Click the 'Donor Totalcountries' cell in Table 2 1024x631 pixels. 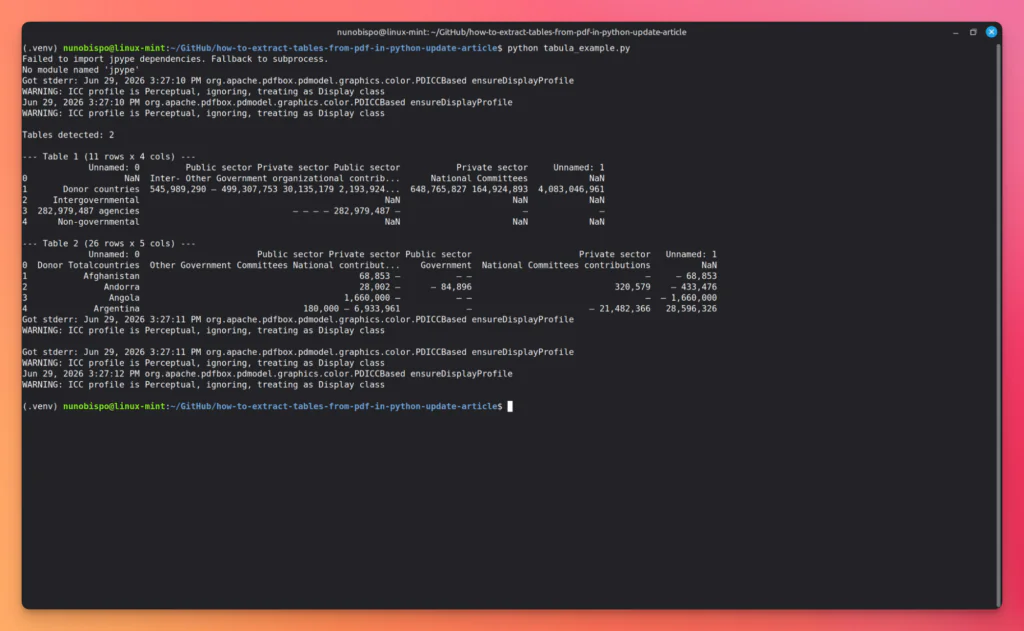click(x=88, y=265)
